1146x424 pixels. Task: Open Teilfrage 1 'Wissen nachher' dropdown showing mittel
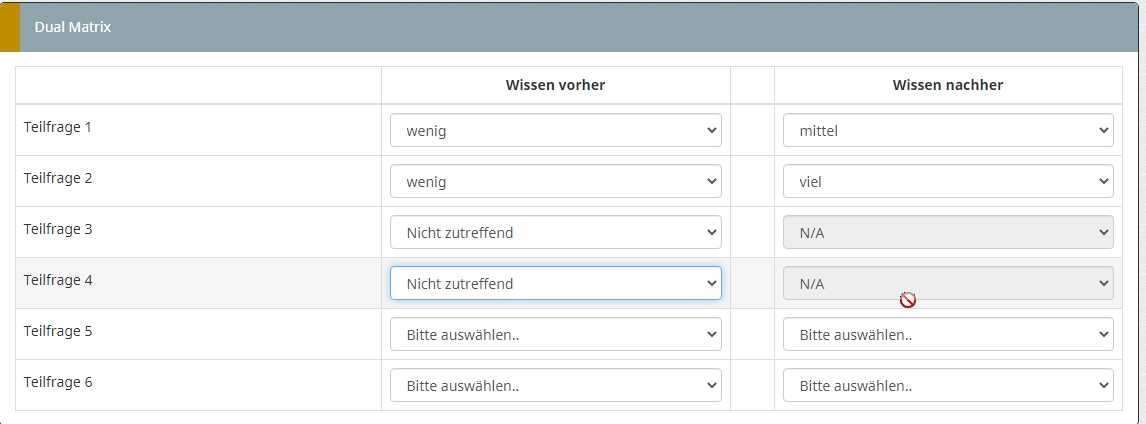[947, 130]
